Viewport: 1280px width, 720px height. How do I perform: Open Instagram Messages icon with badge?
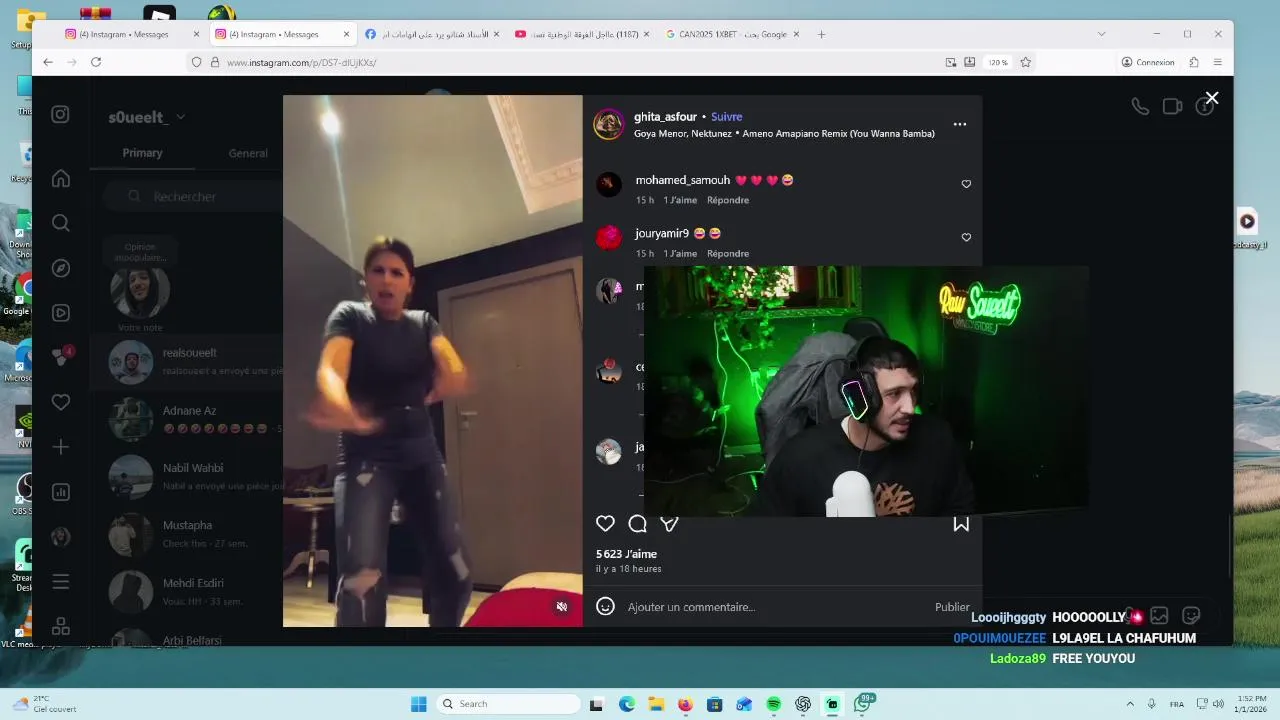pyautogui.click(x=61, y=357)
